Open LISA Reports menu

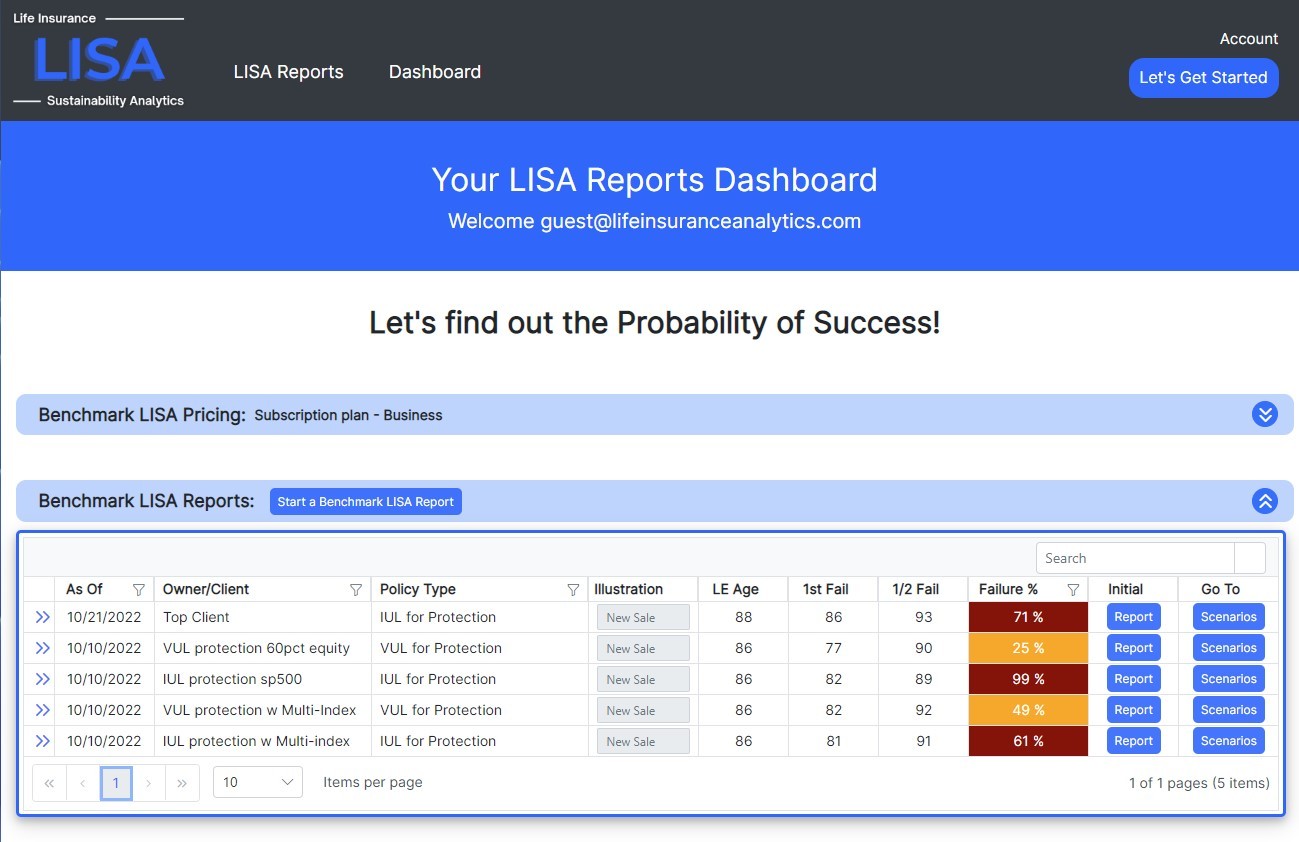[x=288, y=72]
